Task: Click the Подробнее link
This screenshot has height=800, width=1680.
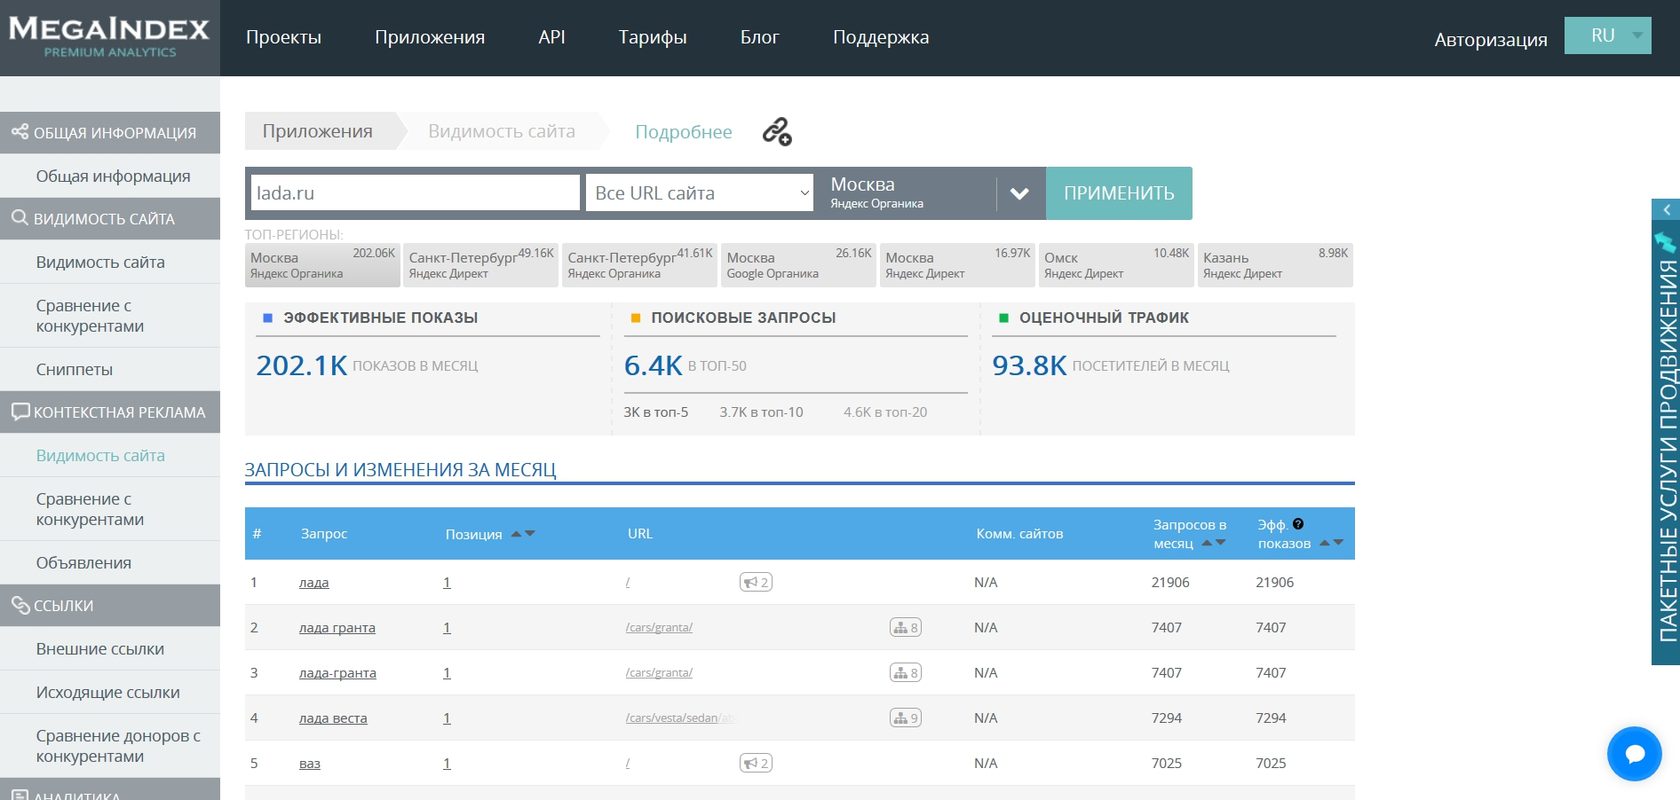Action: point(684,132)
